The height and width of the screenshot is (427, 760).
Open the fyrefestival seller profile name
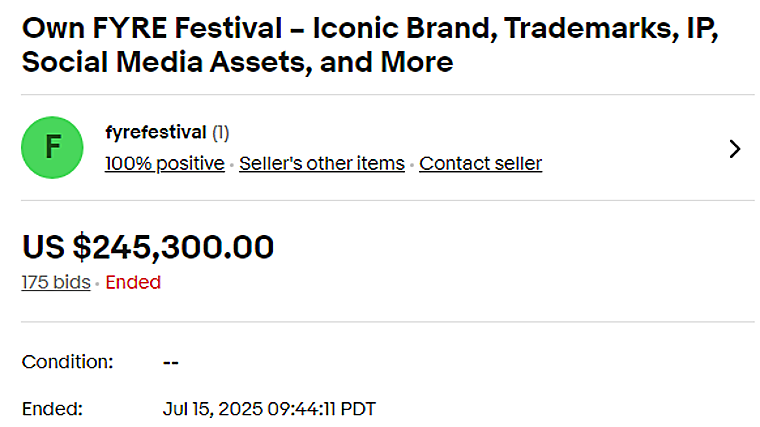pyautogui.click(x=155, y=132)
